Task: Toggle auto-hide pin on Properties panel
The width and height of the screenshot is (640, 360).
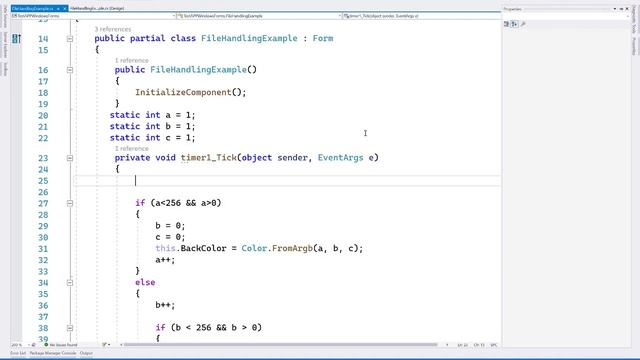Action: [x=621, y=9]
